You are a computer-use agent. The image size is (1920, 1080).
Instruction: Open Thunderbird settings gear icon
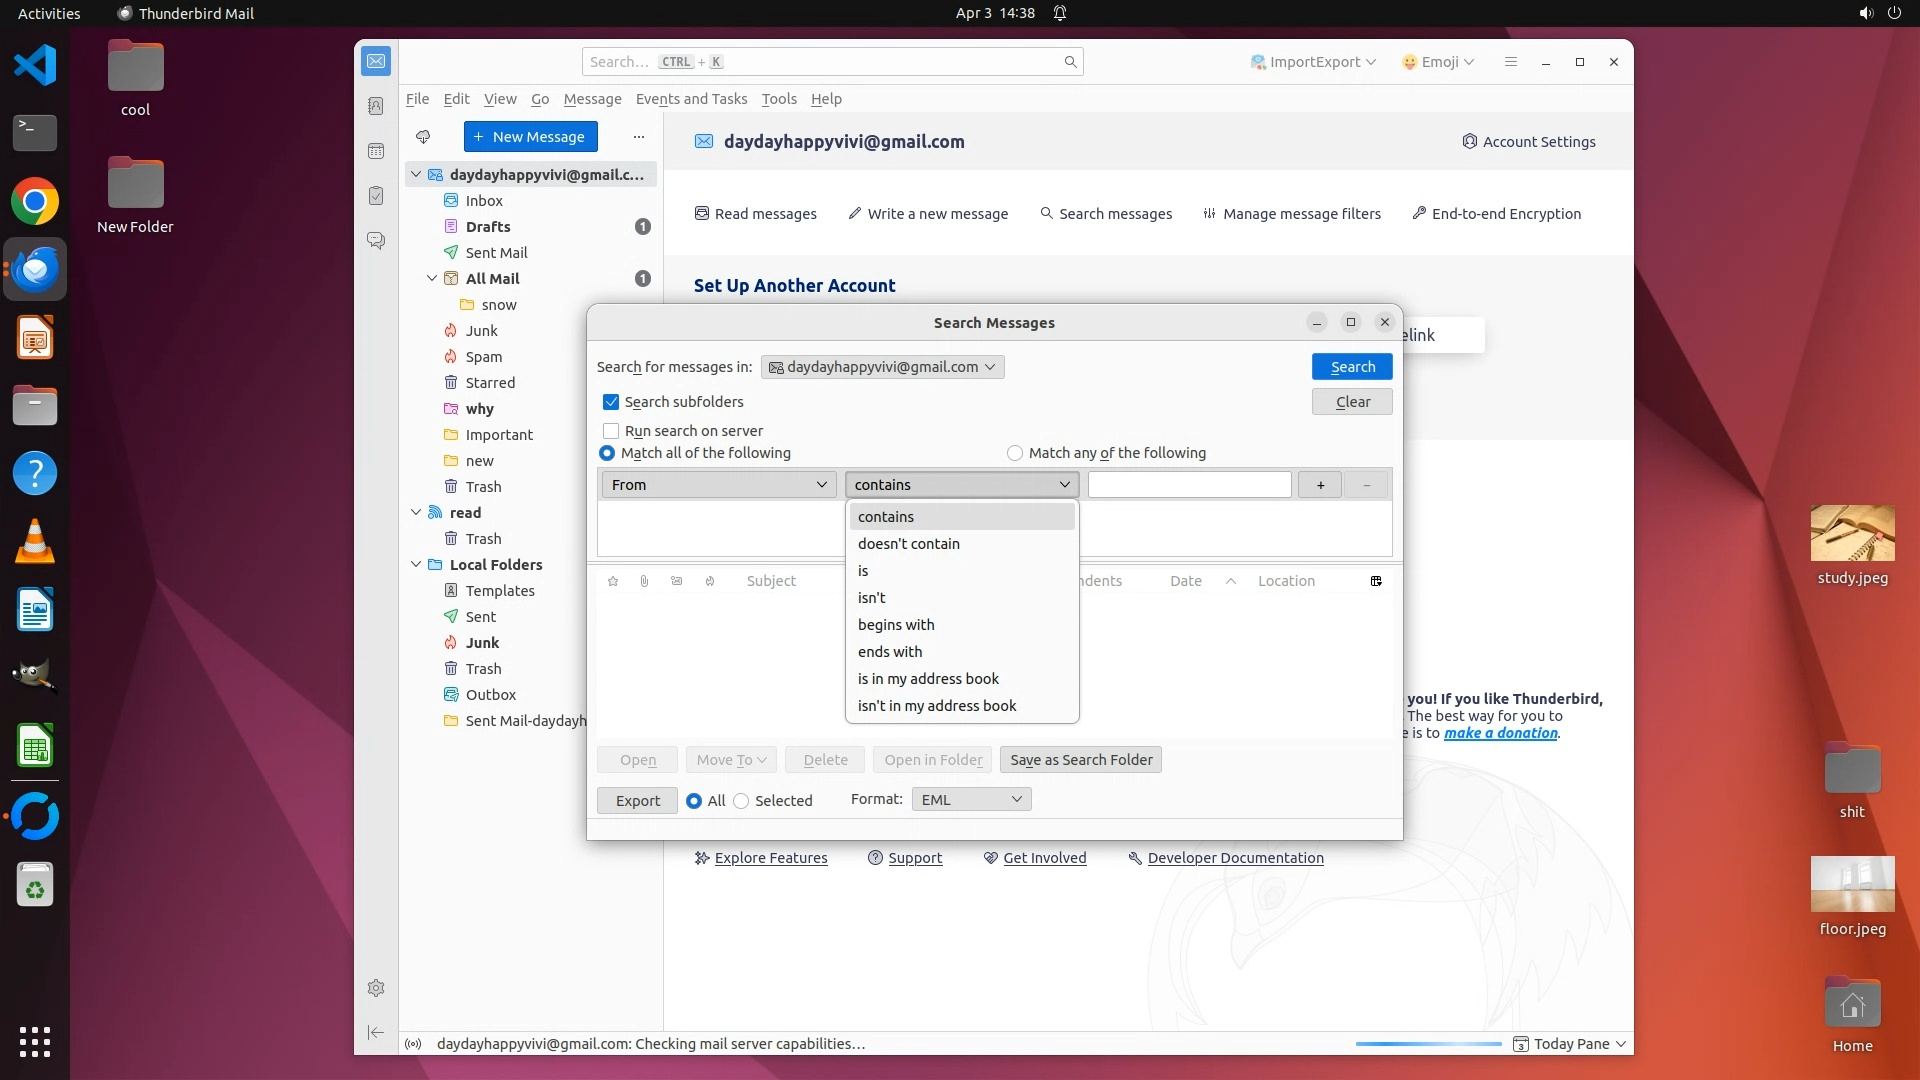[x=376, y=988]
